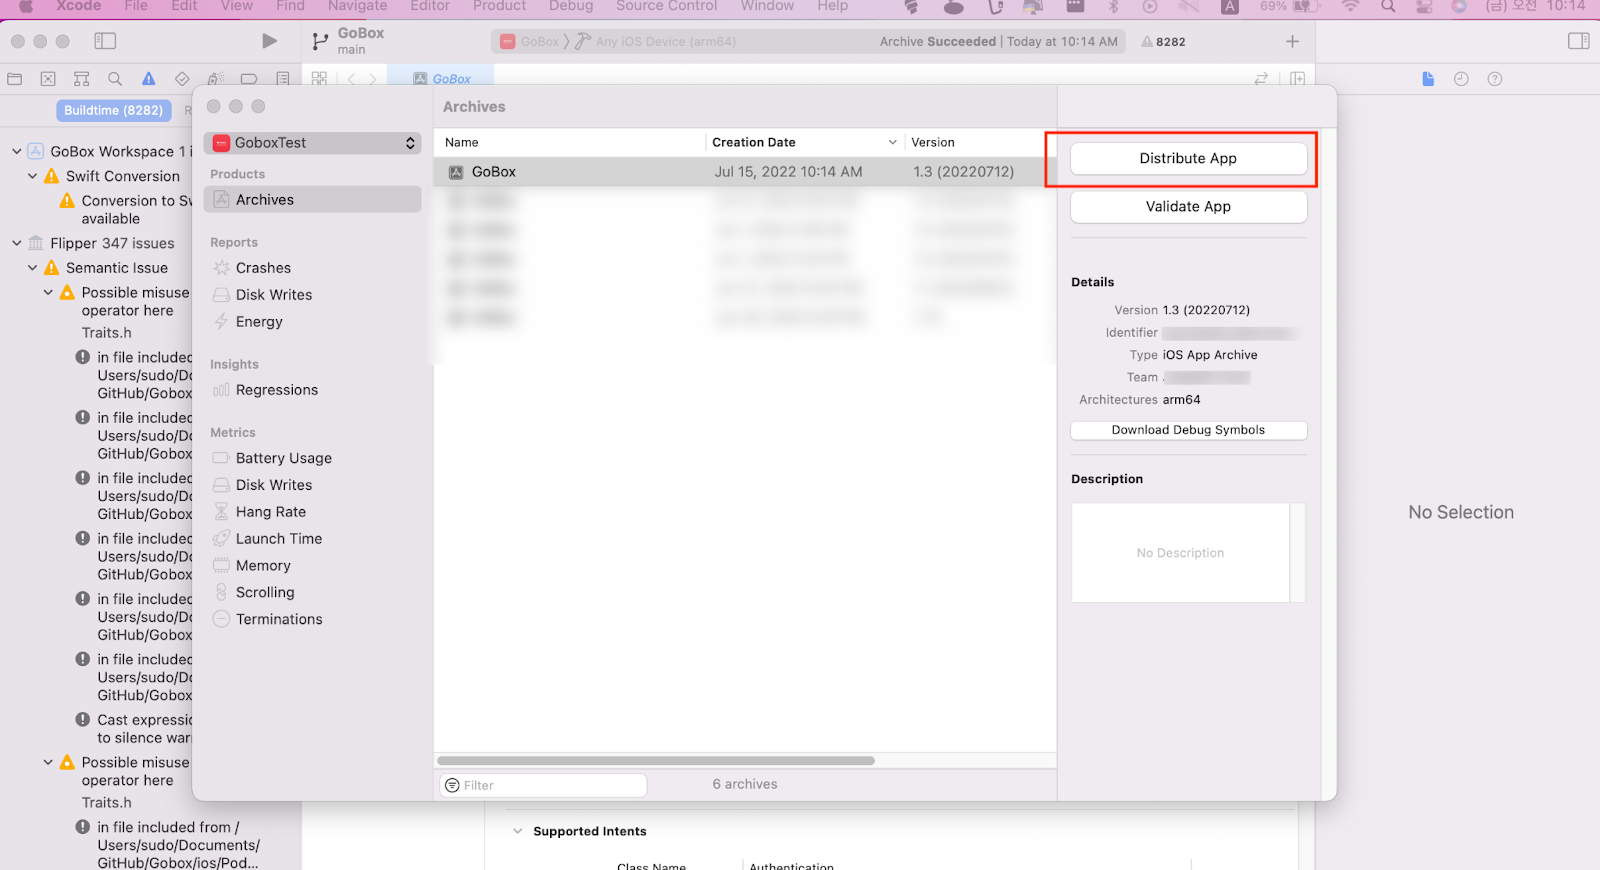This screenshot has height=870, width=1600.
Task: Open the Memory metric
Action: tap(263, 566)
